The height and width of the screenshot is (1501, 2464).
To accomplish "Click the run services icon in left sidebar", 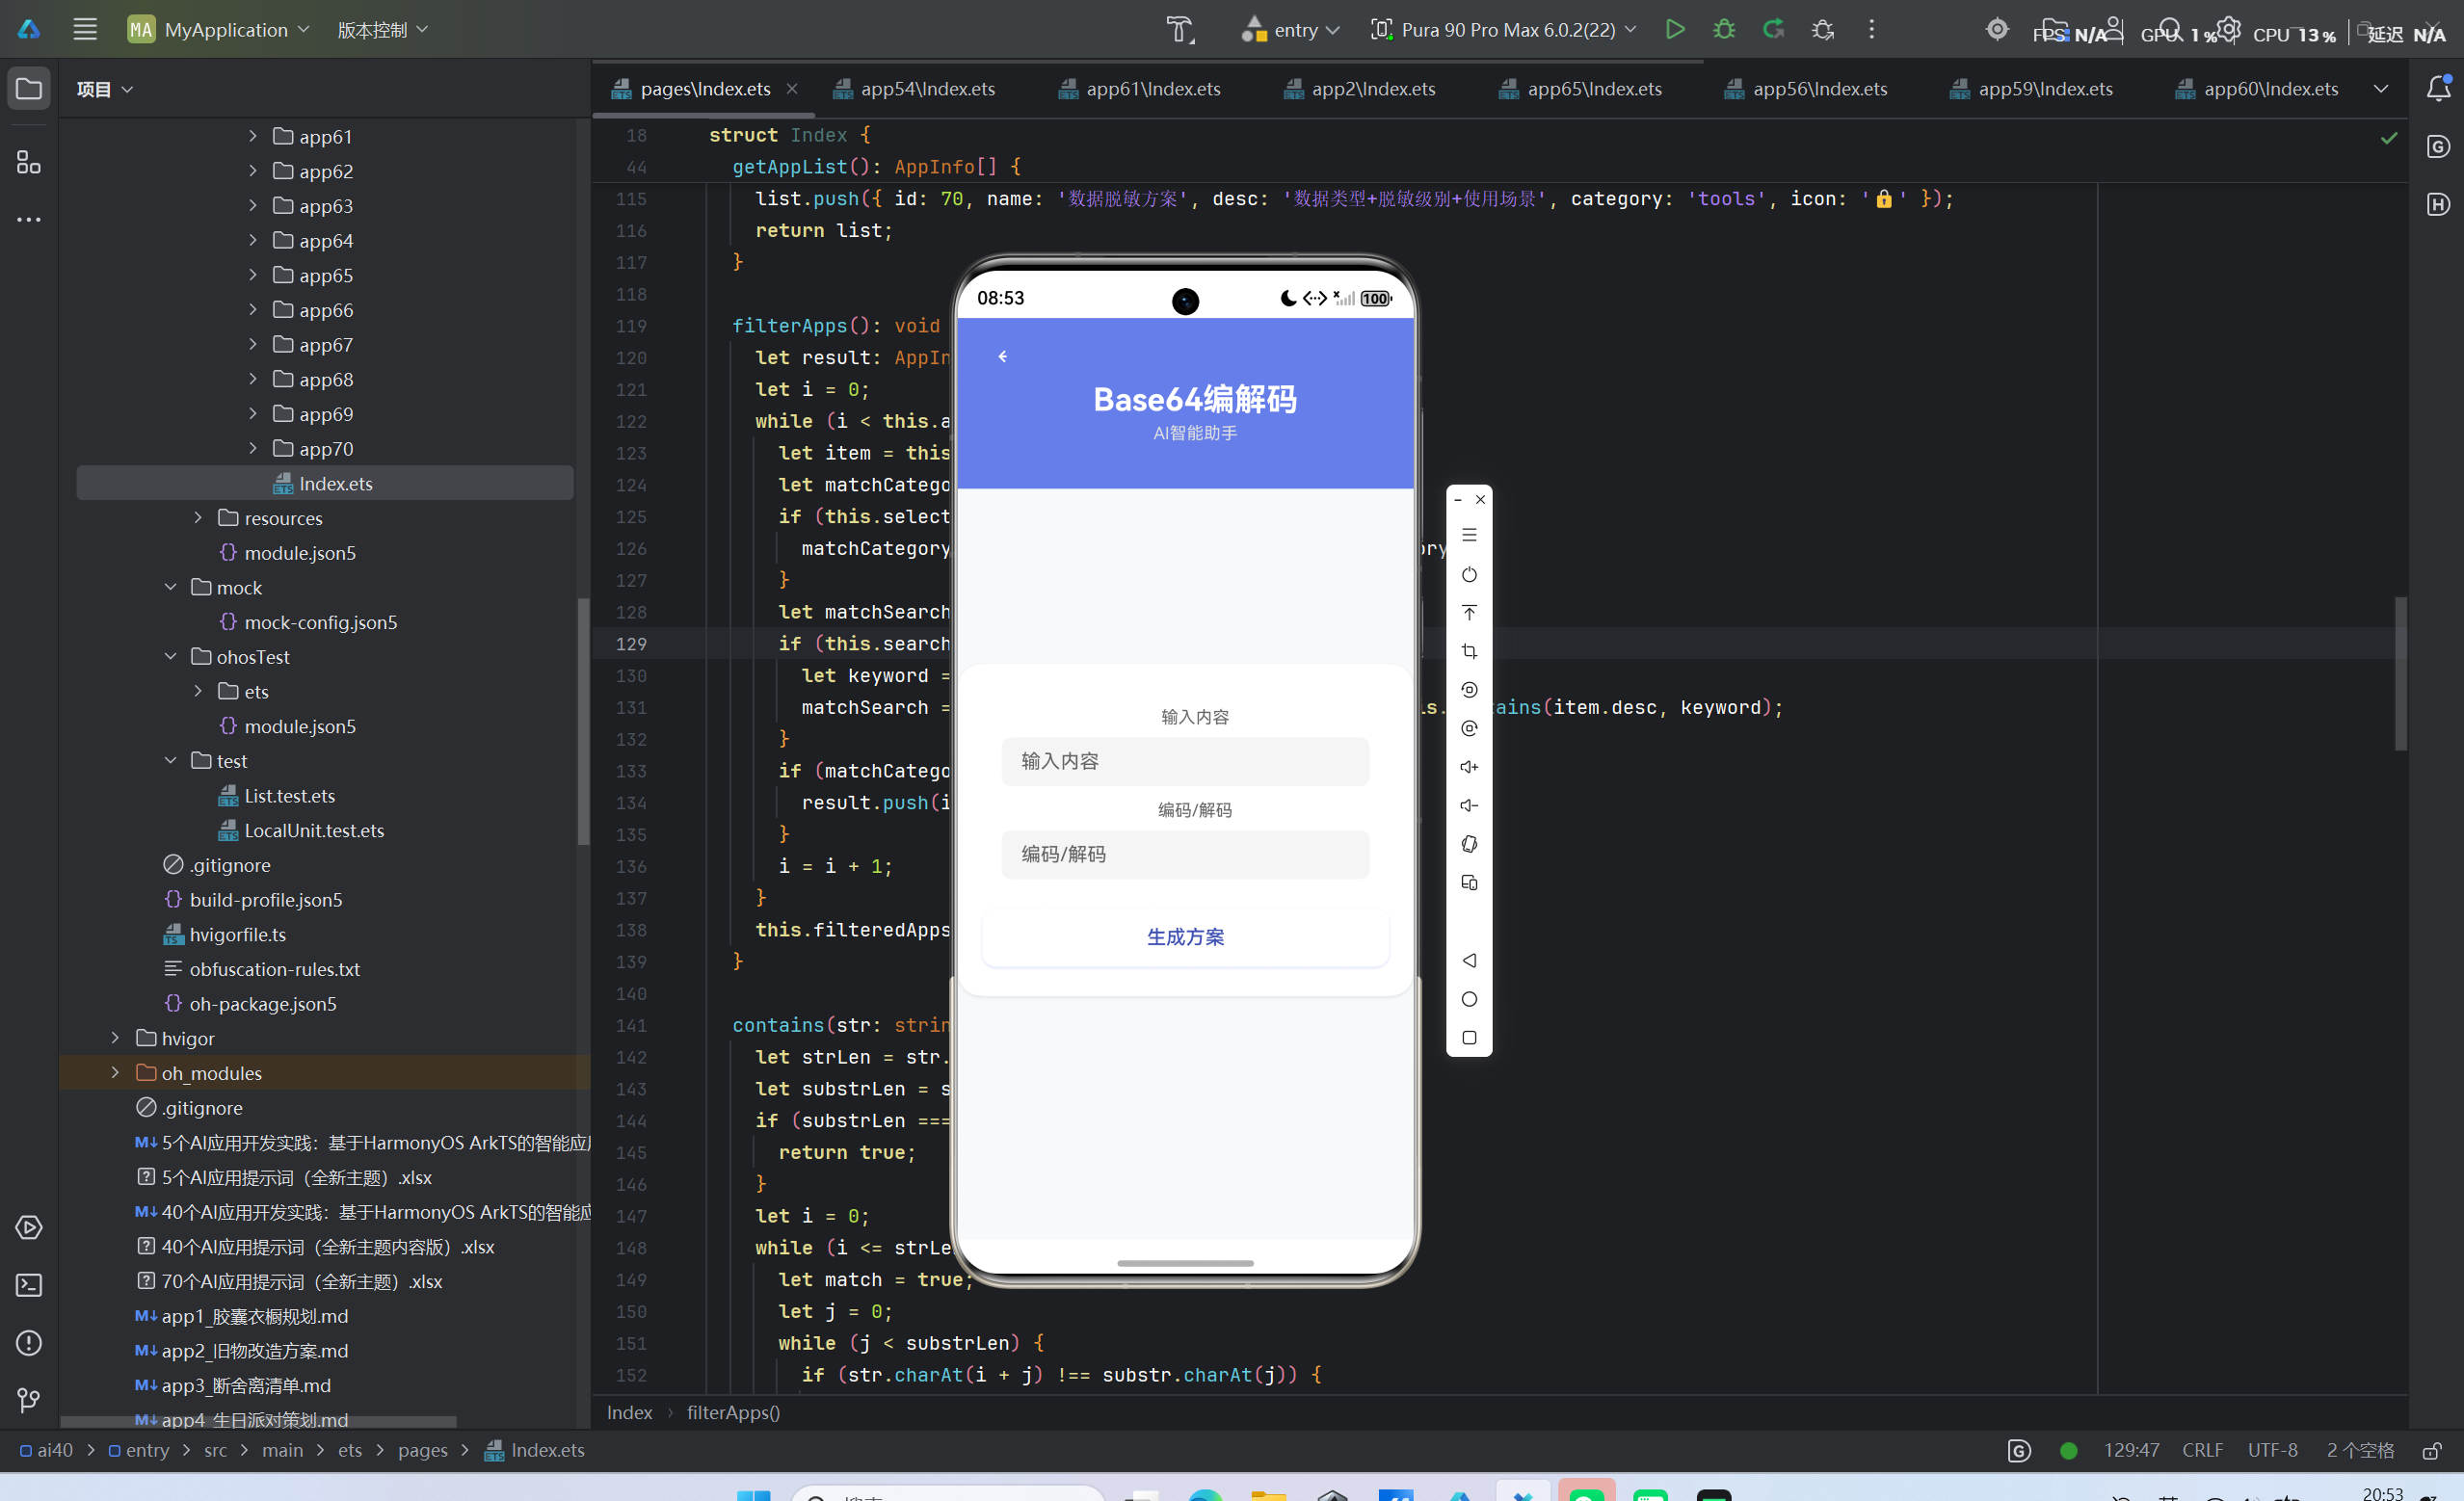I will point(29,1227).
